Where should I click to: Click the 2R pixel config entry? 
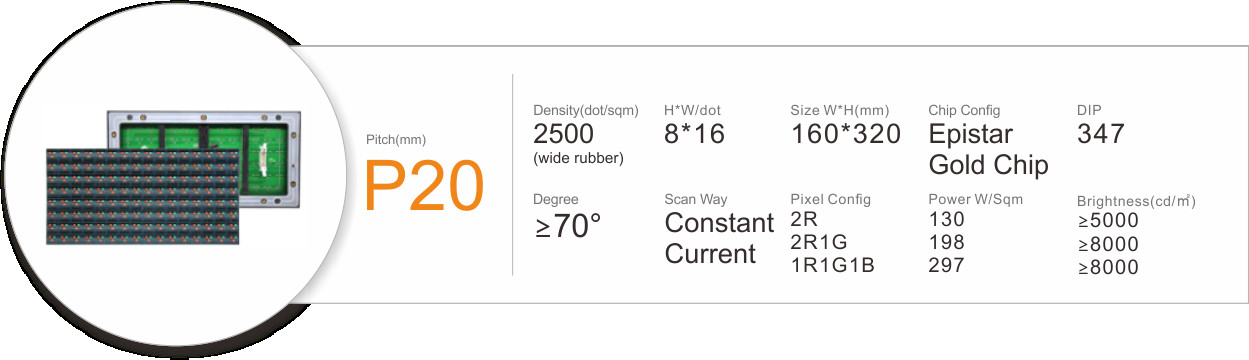[804, 219]
